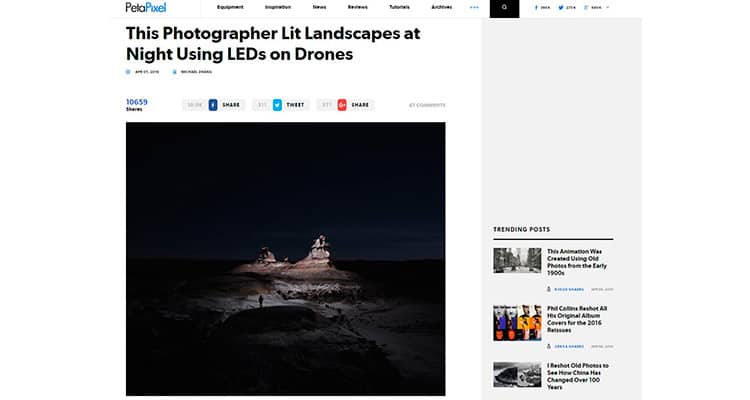Expand the three-dots more menu in navbar
750x400 pixels.
click(474, 7)
